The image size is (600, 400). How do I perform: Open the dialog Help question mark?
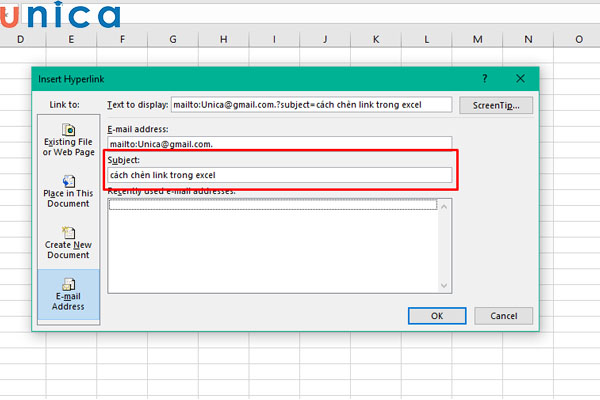485,77
